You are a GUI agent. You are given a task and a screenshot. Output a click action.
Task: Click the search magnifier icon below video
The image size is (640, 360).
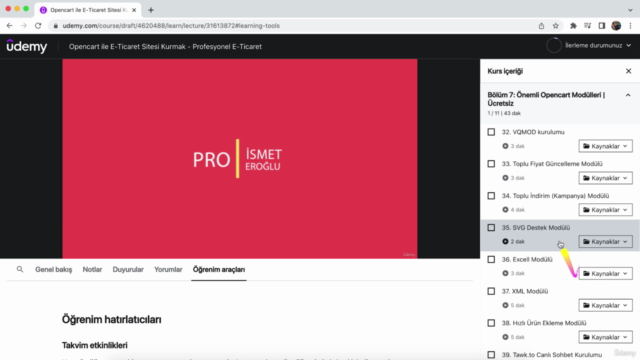coord(20,269)
